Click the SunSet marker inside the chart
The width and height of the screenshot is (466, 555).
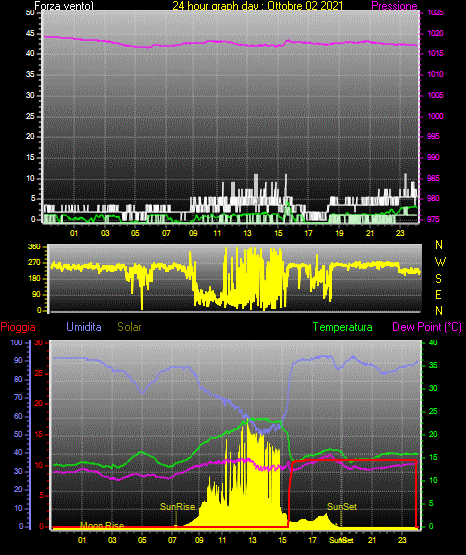click(x=342, y=507)
